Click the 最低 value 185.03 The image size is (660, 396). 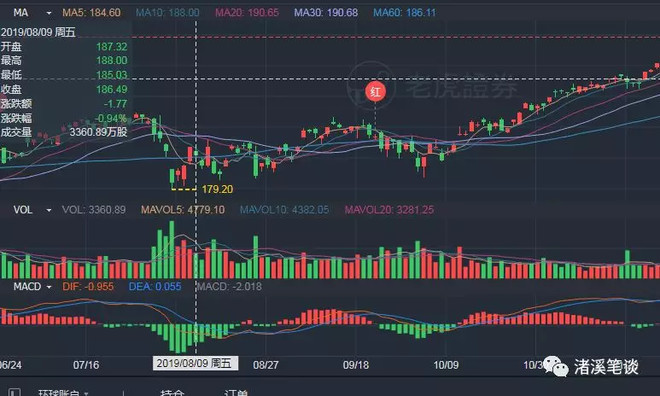(x=112, y=75)
